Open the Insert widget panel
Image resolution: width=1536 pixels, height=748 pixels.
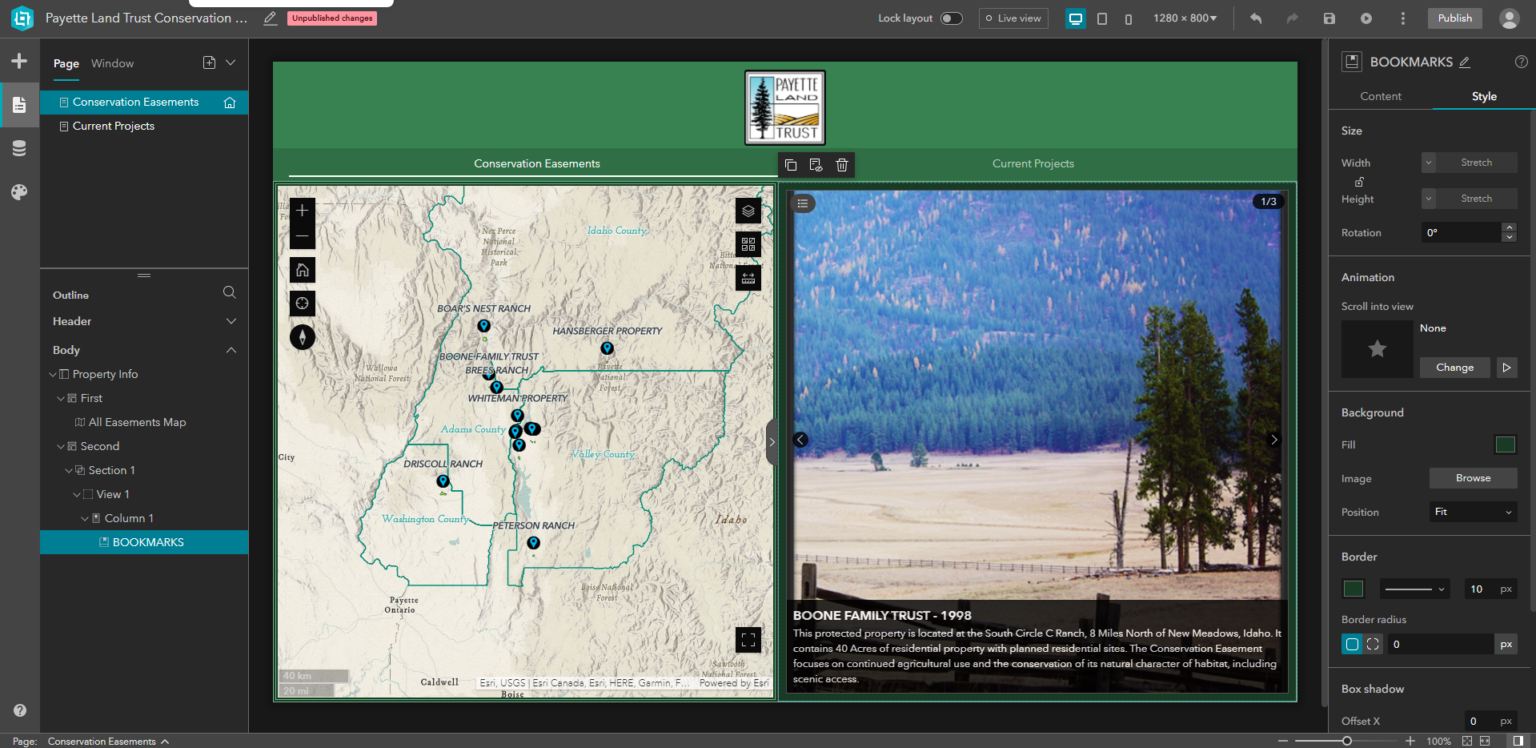pyautogui.click(x=20, y=61)
